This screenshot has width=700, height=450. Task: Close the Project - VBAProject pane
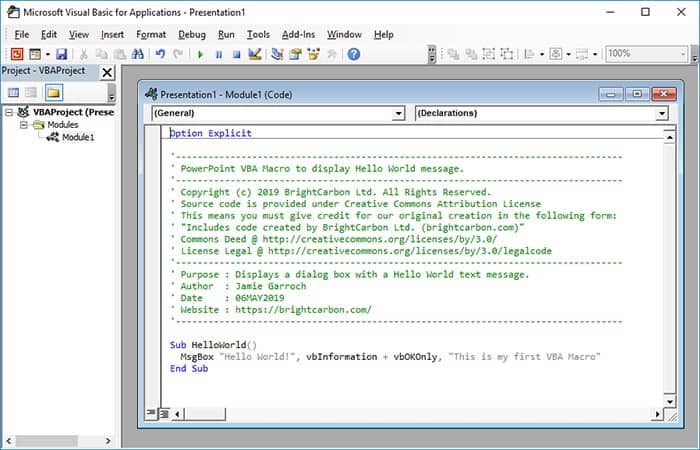[107, 72]
